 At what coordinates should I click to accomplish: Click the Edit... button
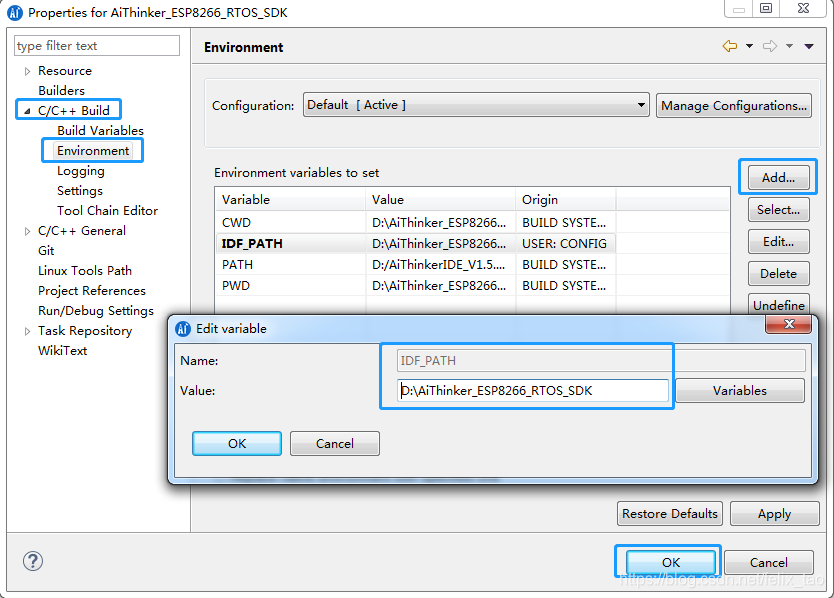click(778, 242)
